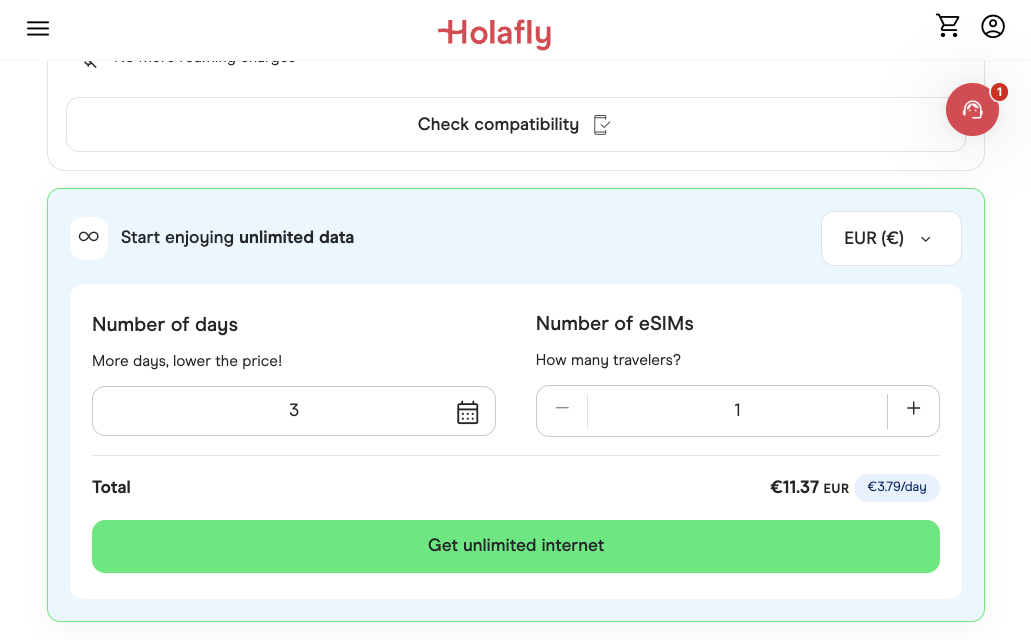The height and width of the screenshot is (640, 1031).
Task: Click the compatibility check document icon
Action: tap(601, 124)
